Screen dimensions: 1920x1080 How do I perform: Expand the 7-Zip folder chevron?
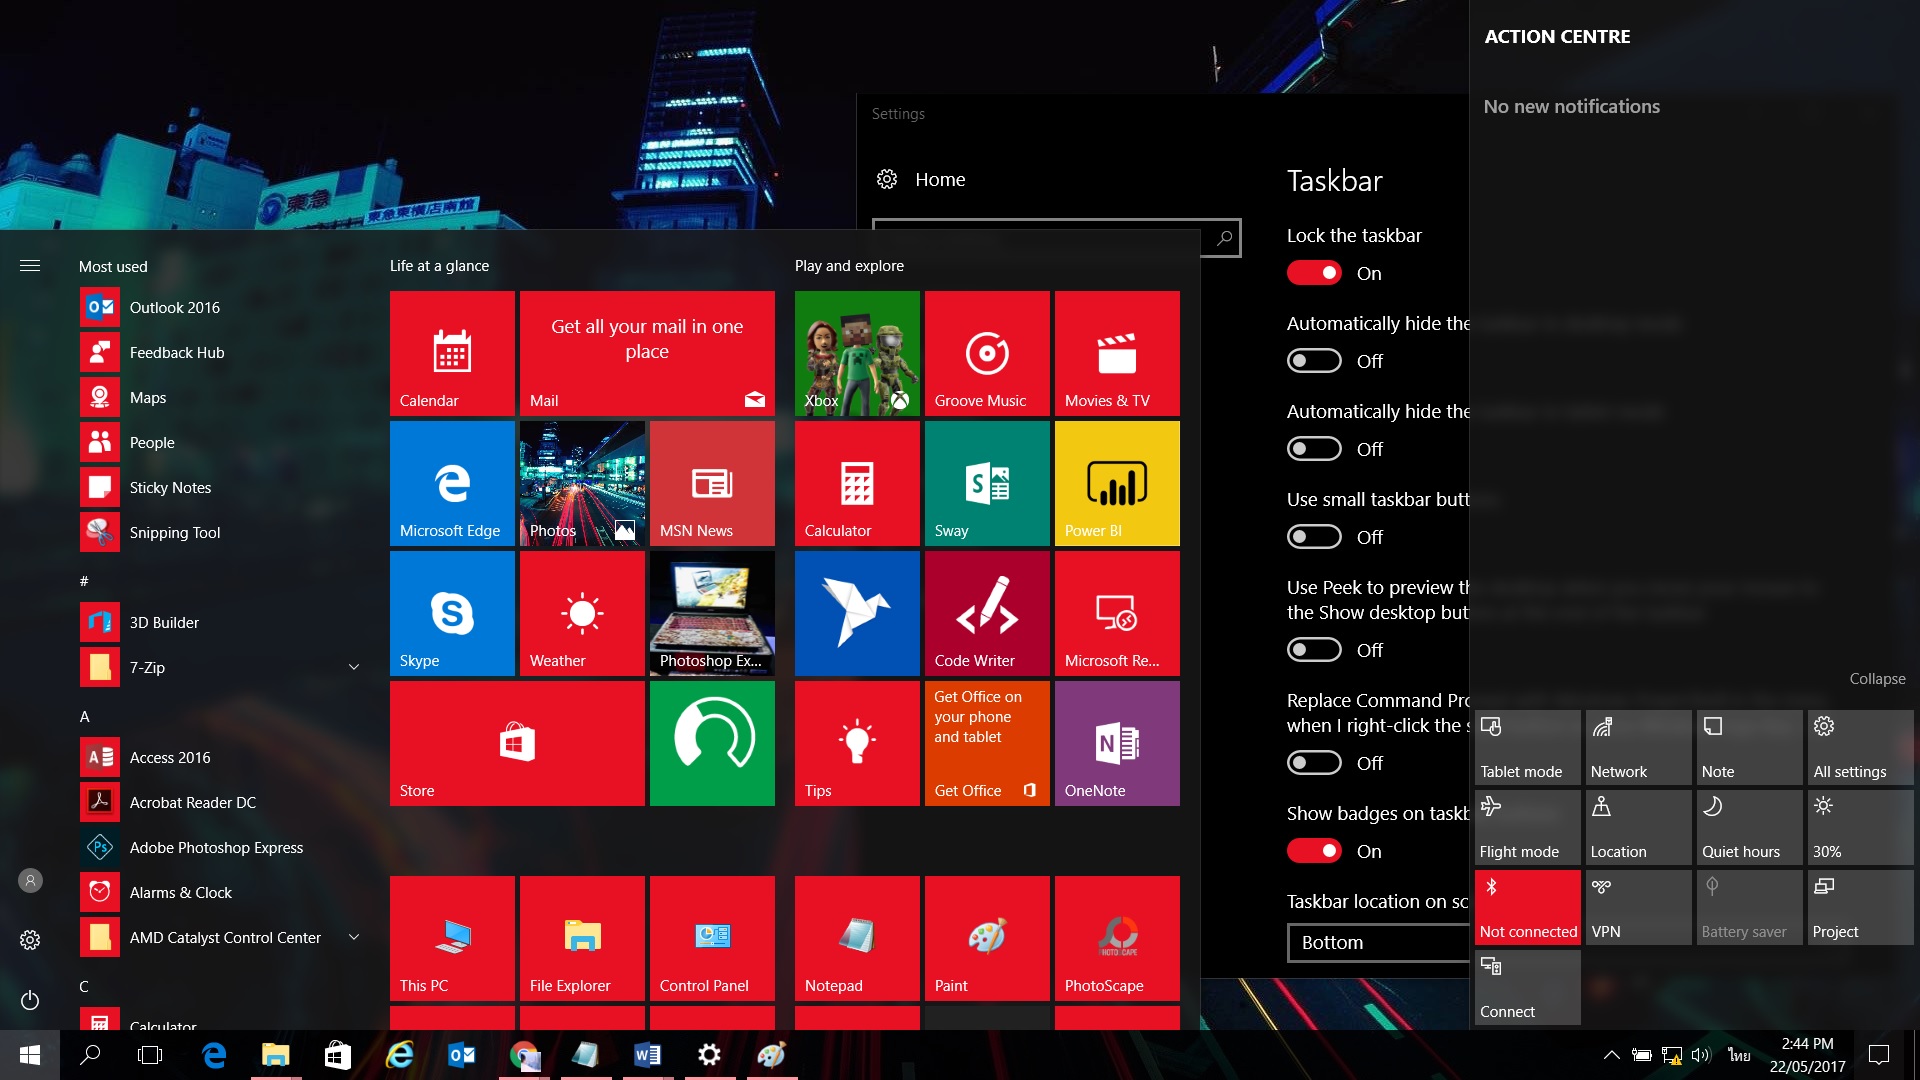tap(353, 667)
